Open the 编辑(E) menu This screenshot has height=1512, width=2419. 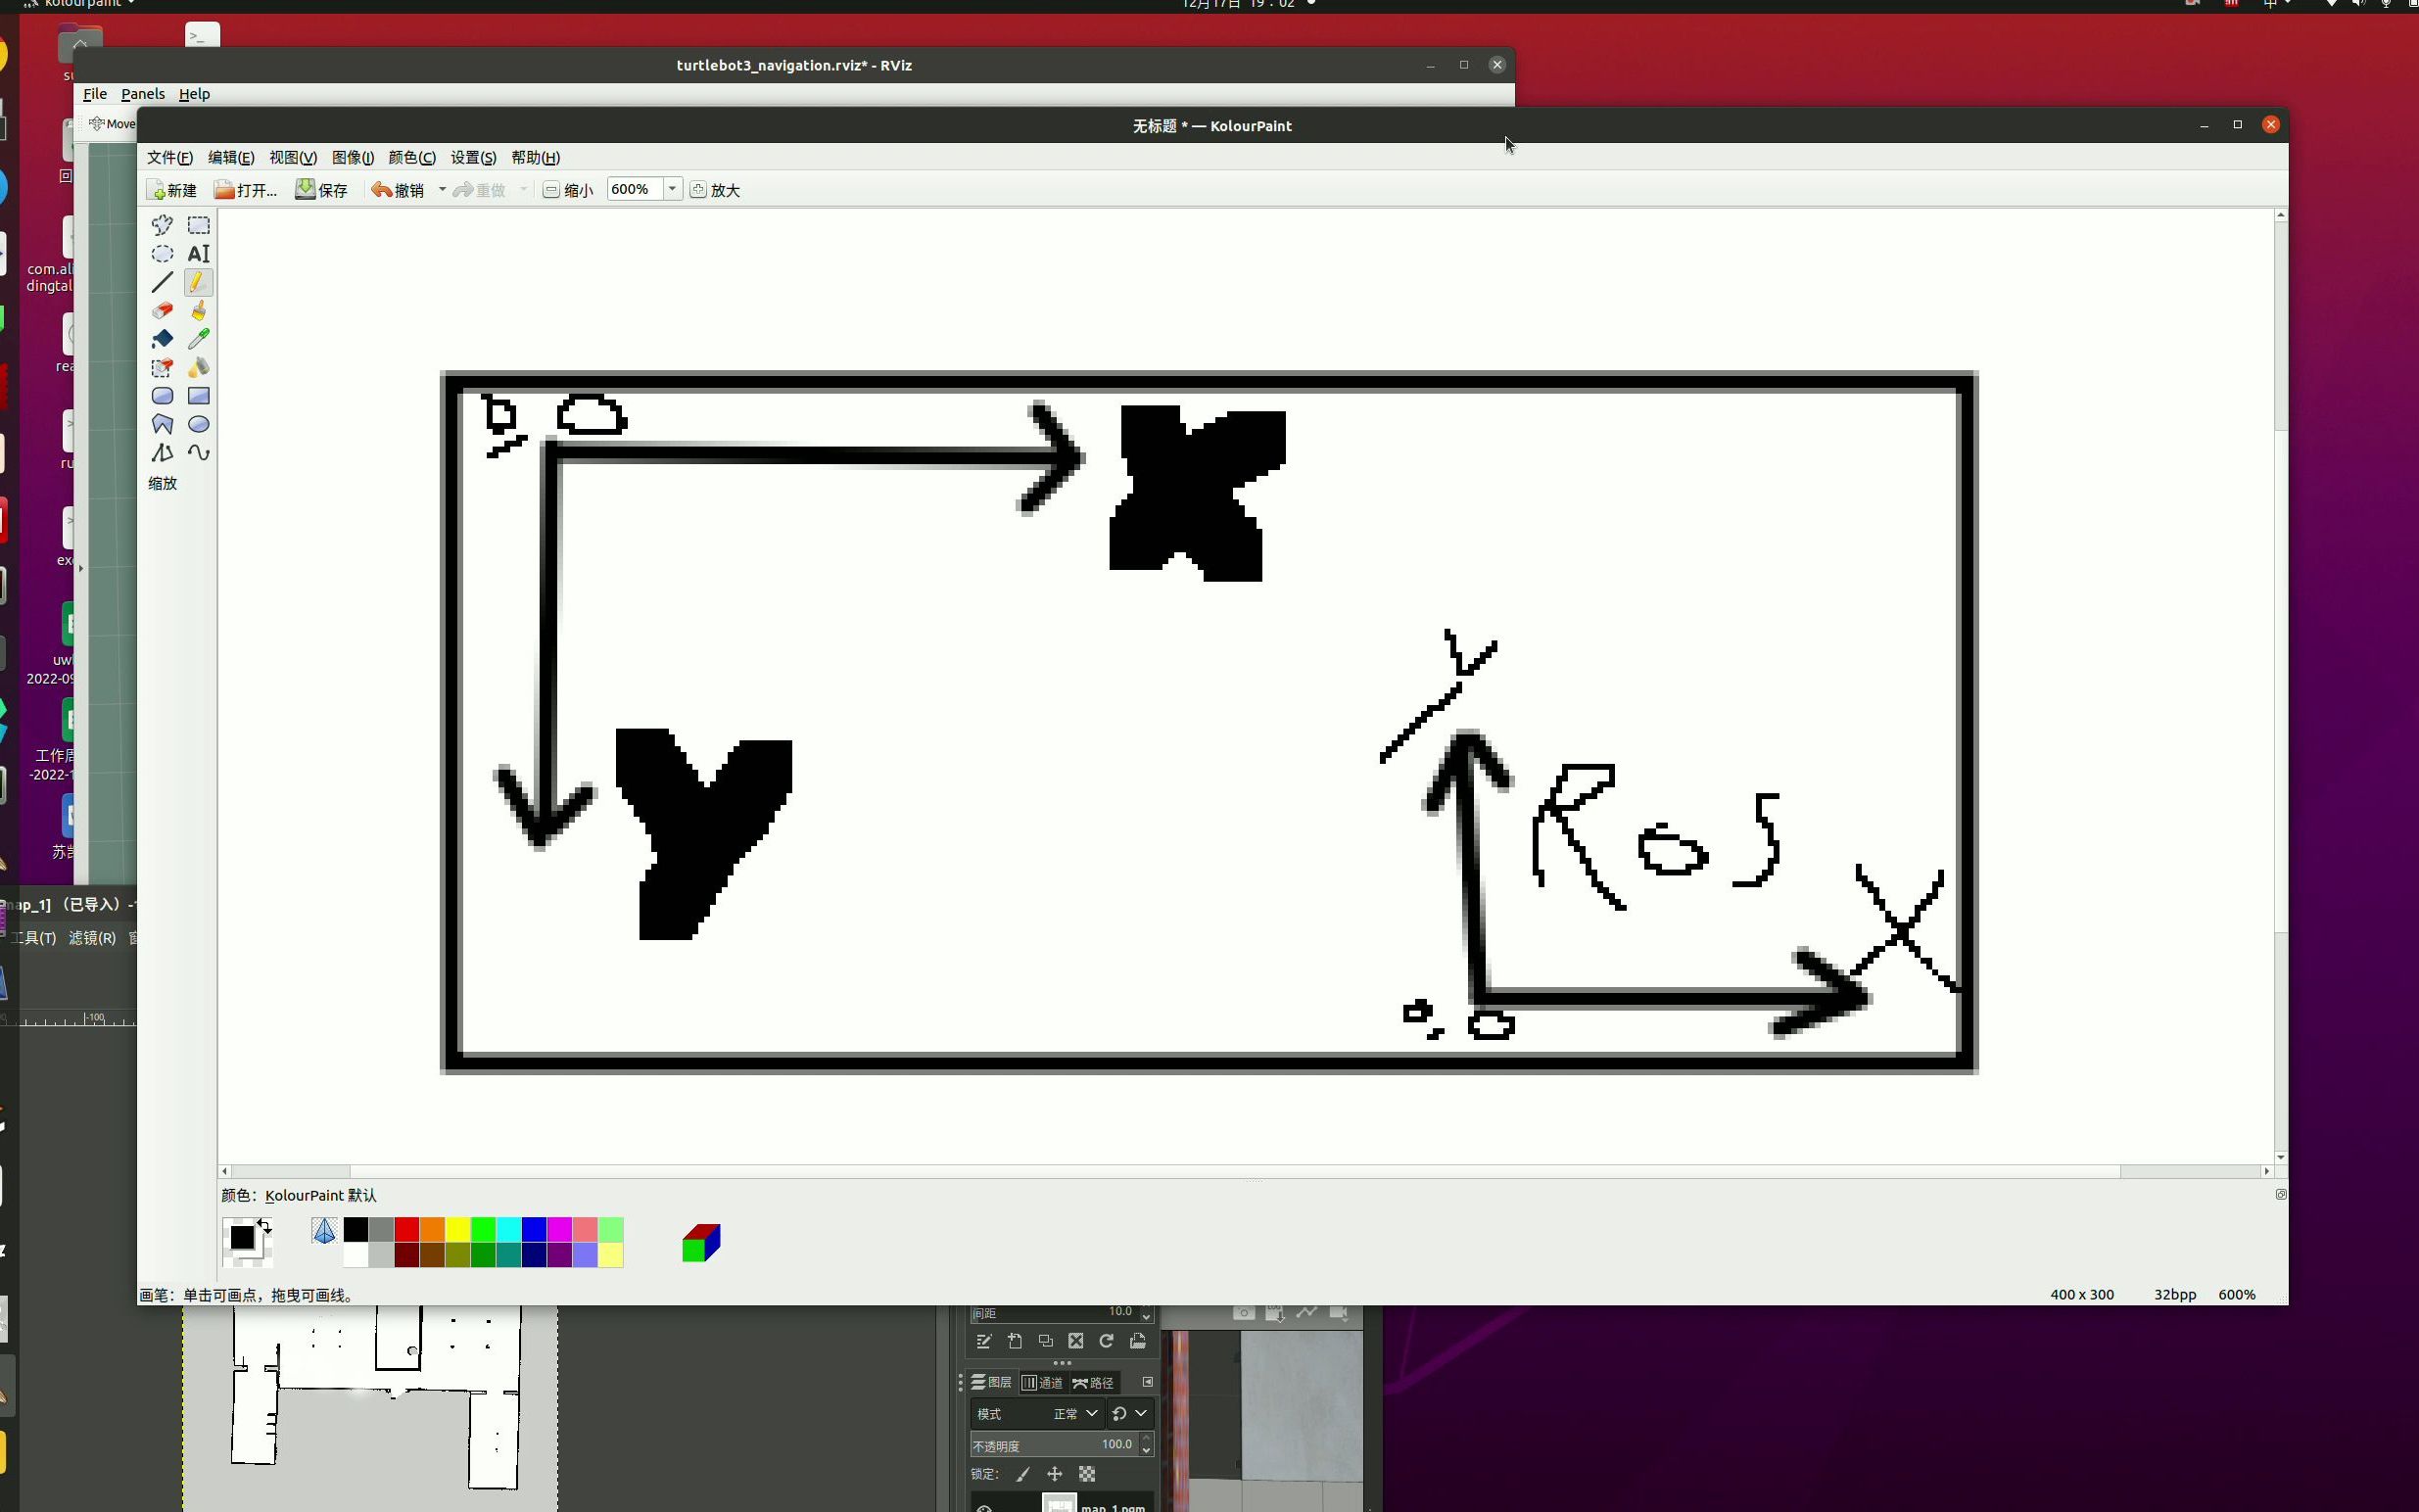click(x=231, y=158)
